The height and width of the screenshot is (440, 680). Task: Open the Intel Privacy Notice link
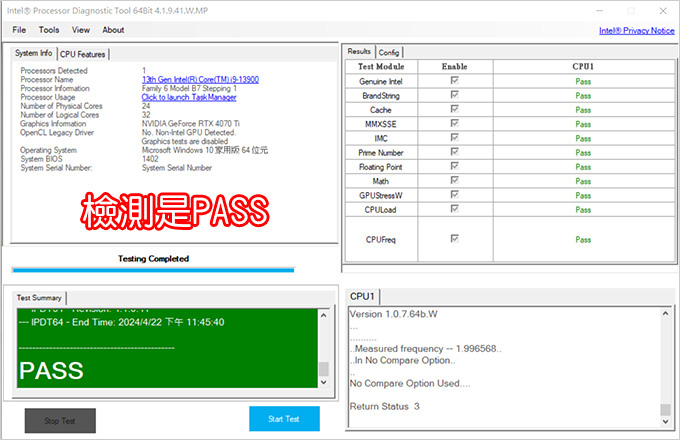[637, 30]
